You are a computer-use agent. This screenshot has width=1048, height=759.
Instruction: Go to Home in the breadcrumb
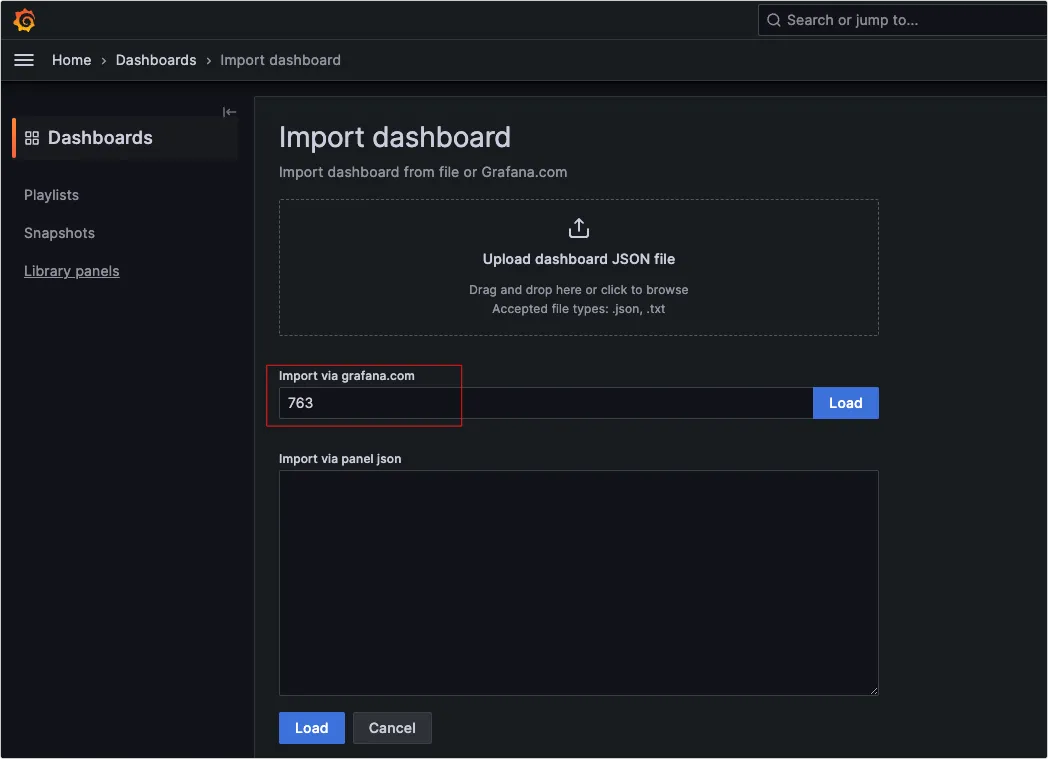tap(71, 60)
